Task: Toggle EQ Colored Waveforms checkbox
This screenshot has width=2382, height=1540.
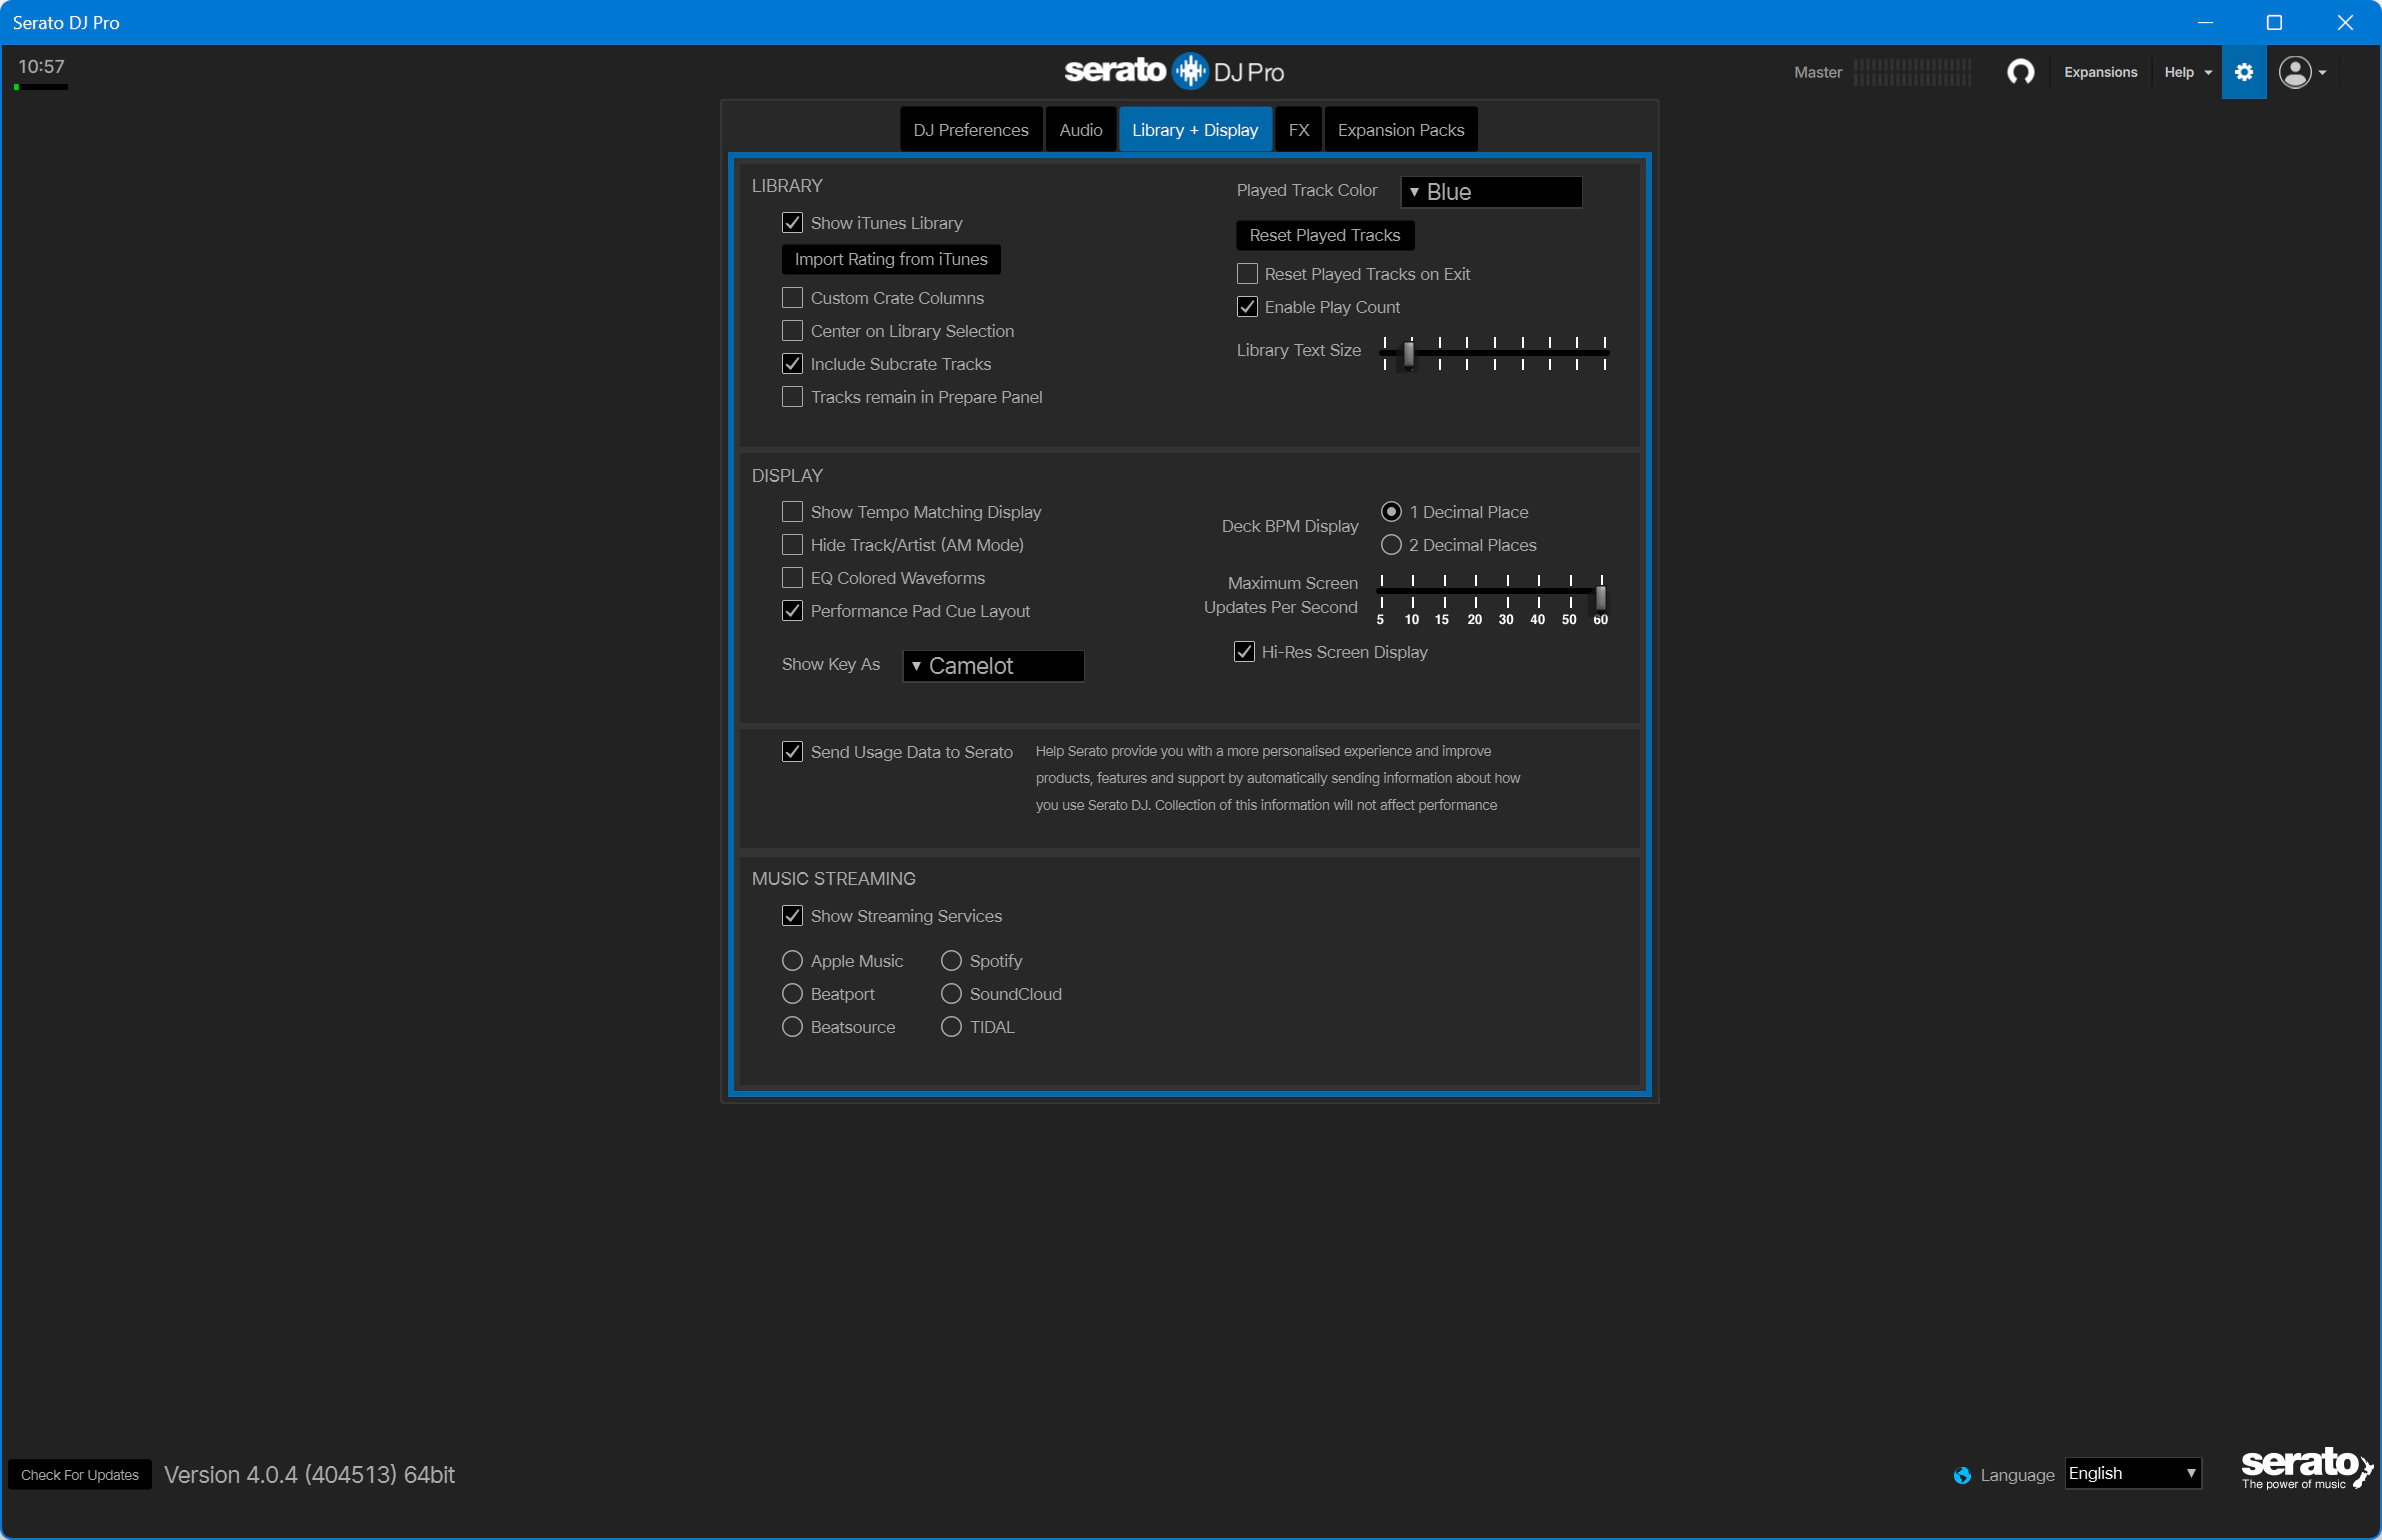Action: (792, 578)
